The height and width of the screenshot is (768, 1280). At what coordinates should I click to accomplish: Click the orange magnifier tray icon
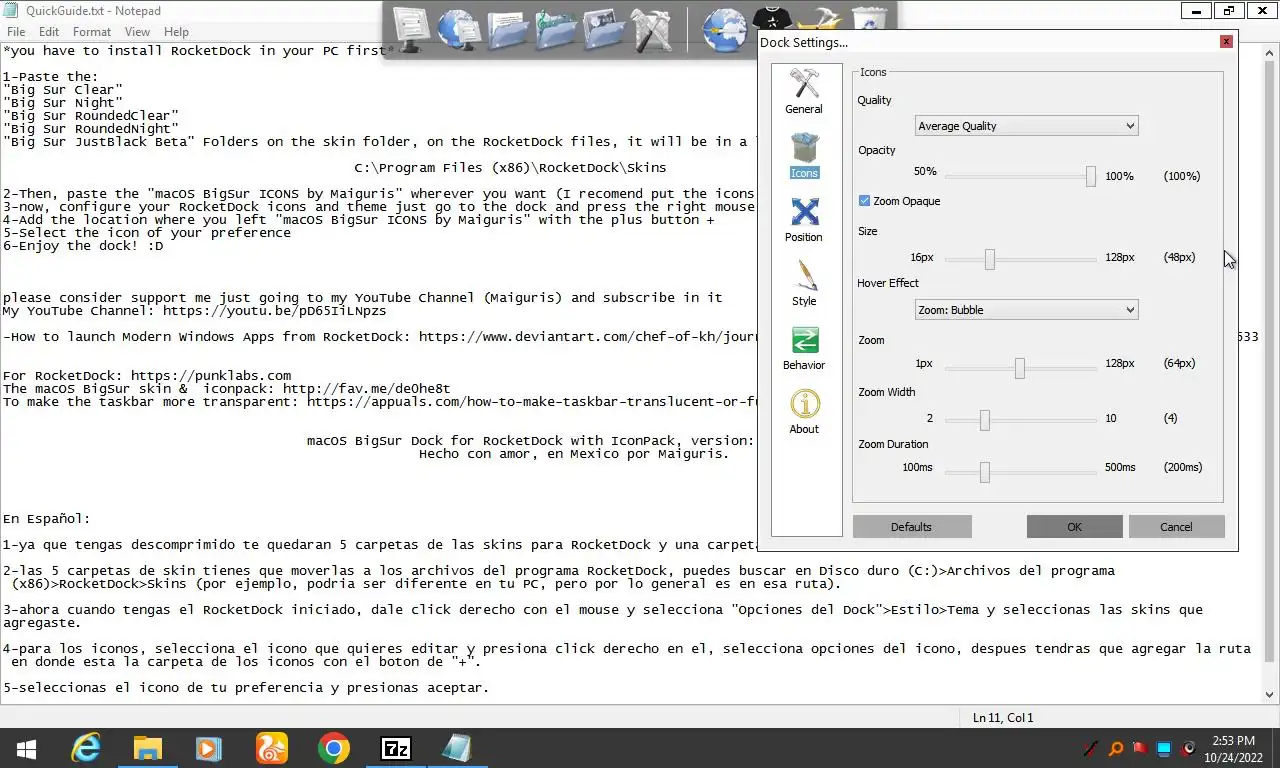point(1115,748)
